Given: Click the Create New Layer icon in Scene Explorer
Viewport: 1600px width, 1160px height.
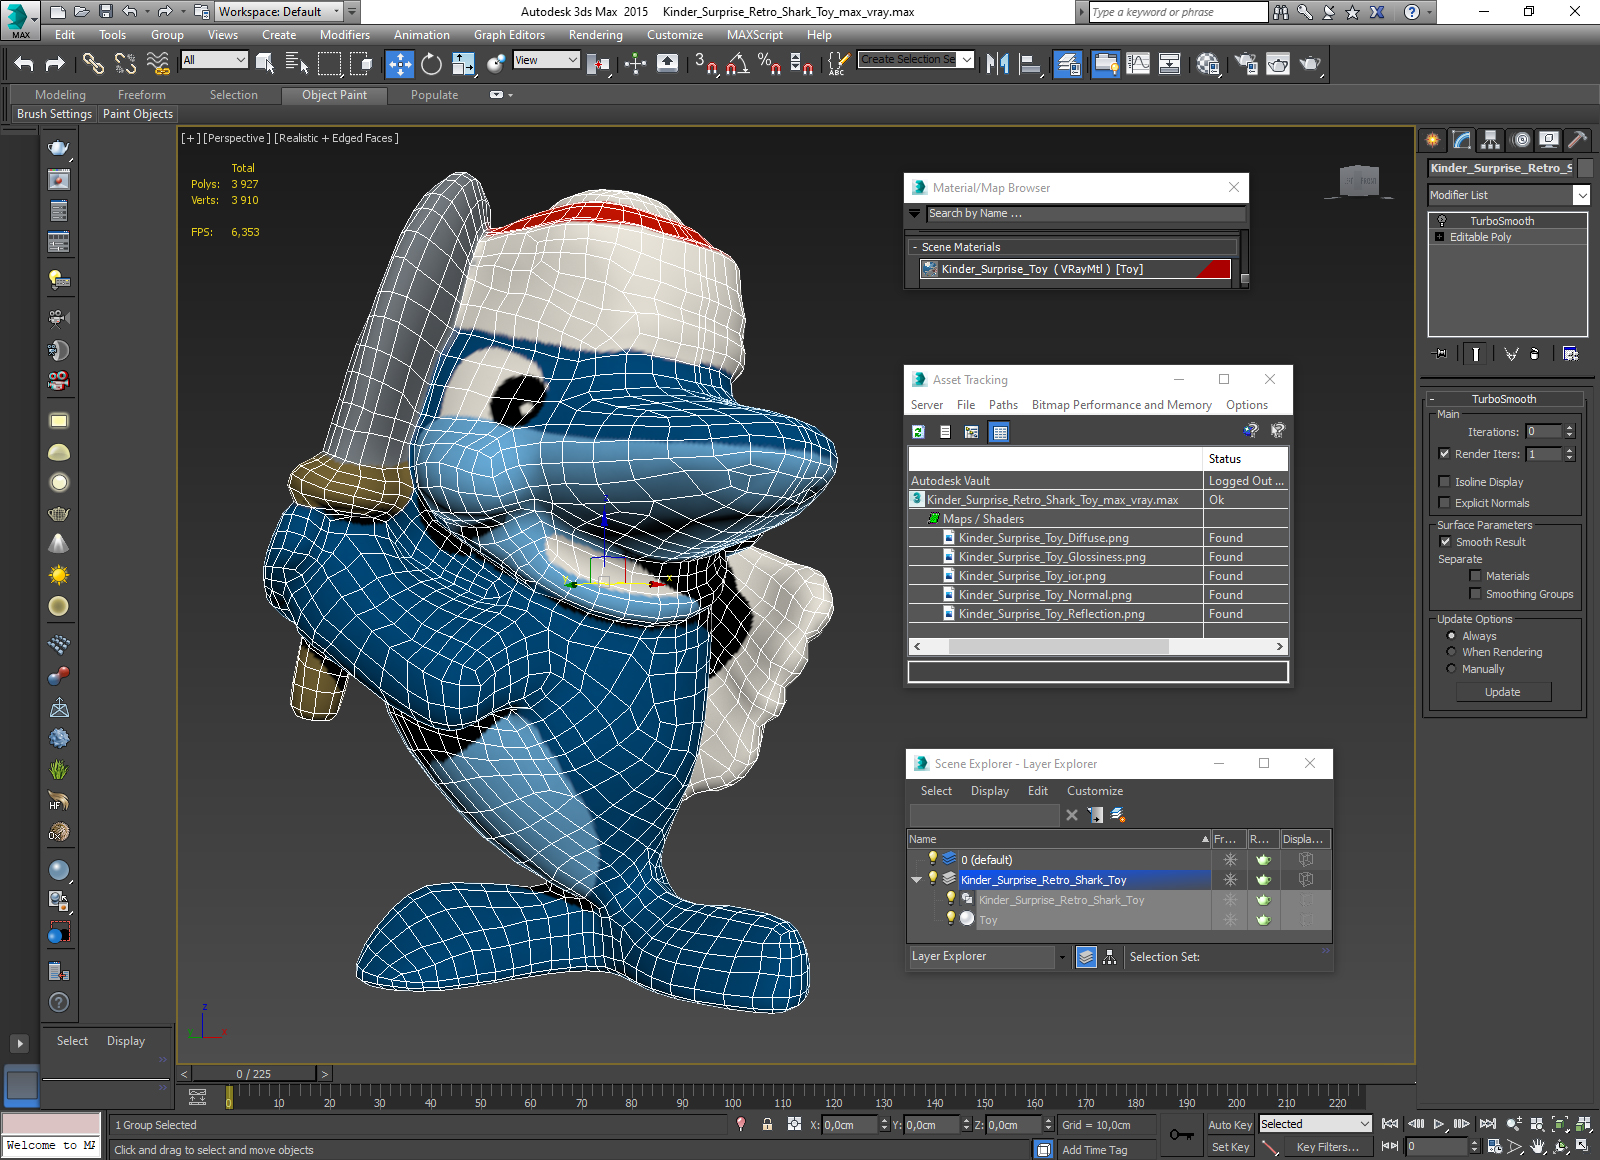Looking at the screenshot, I should click(x=1118, y=815).
